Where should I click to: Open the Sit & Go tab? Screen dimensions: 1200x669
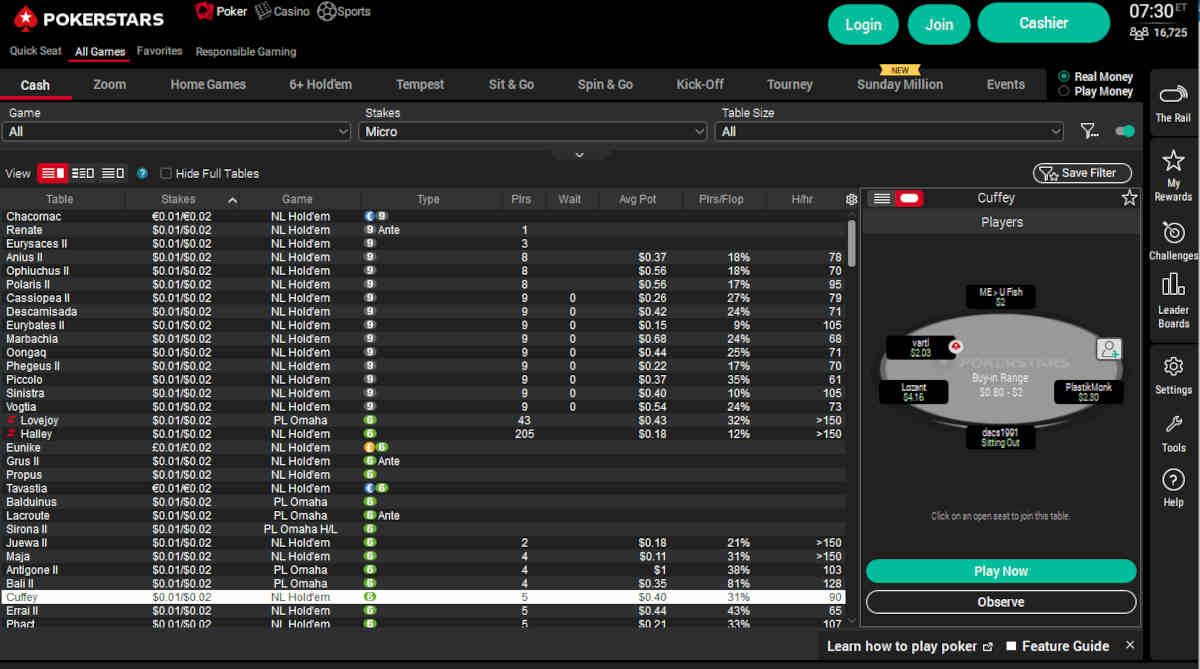tap(511, 85)
